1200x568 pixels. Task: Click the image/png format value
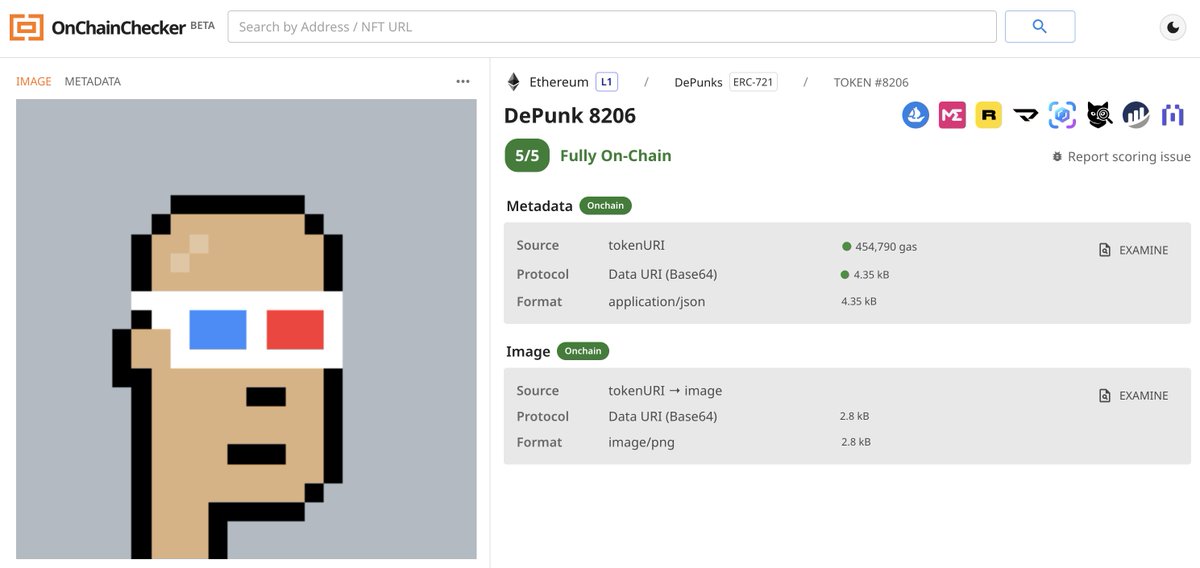tap(642, 442)
